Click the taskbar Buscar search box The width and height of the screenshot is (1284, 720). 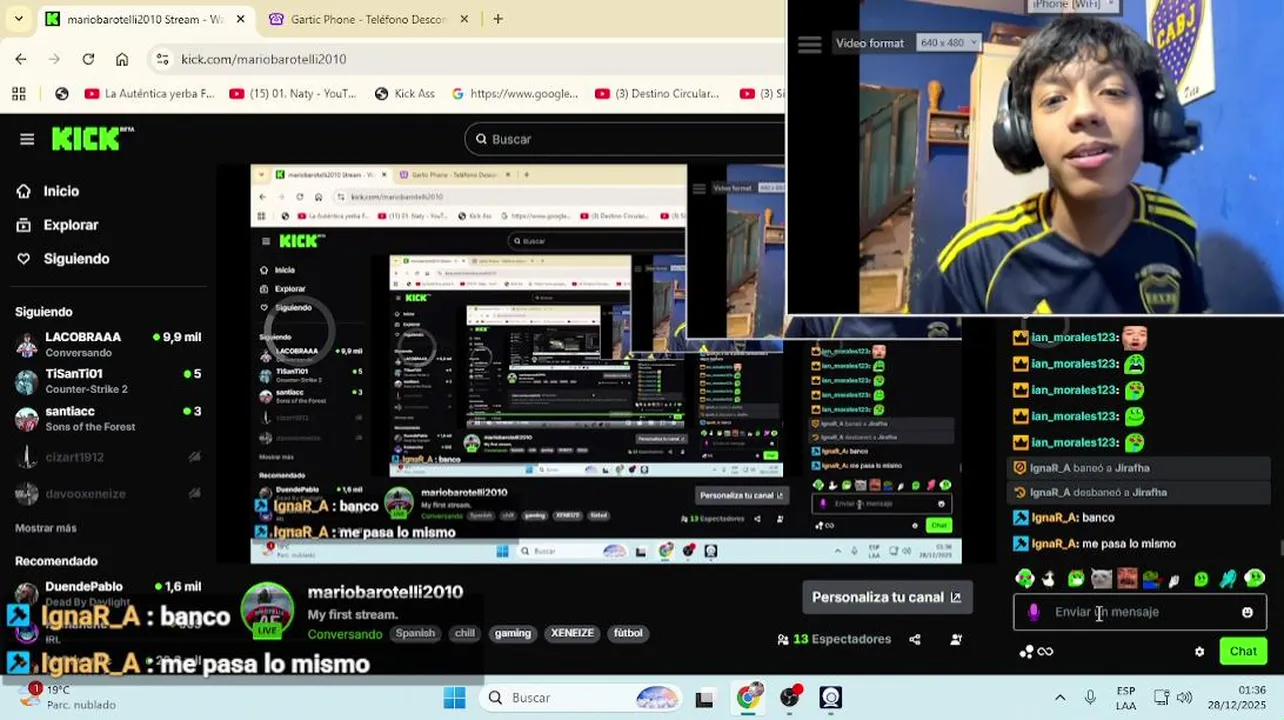click(x=582, y=697)
